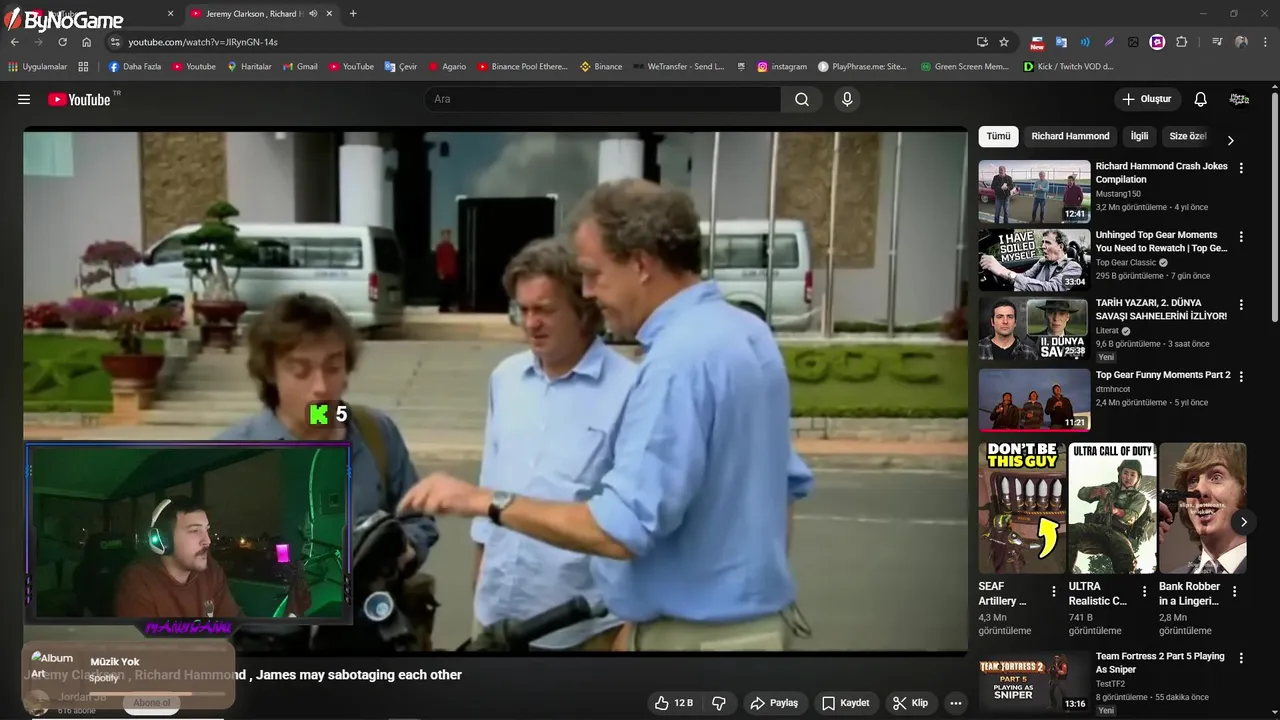Bookmark this page with star icon
The height and width of the screenshot is (720, 1280).
1004,42
